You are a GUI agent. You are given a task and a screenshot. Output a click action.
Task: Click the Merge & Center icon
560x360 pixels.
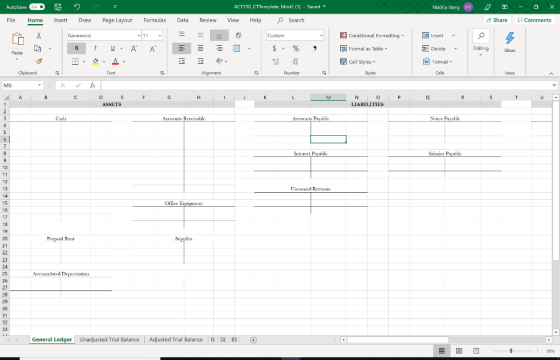pyautogui.click(x=237, y=48)
